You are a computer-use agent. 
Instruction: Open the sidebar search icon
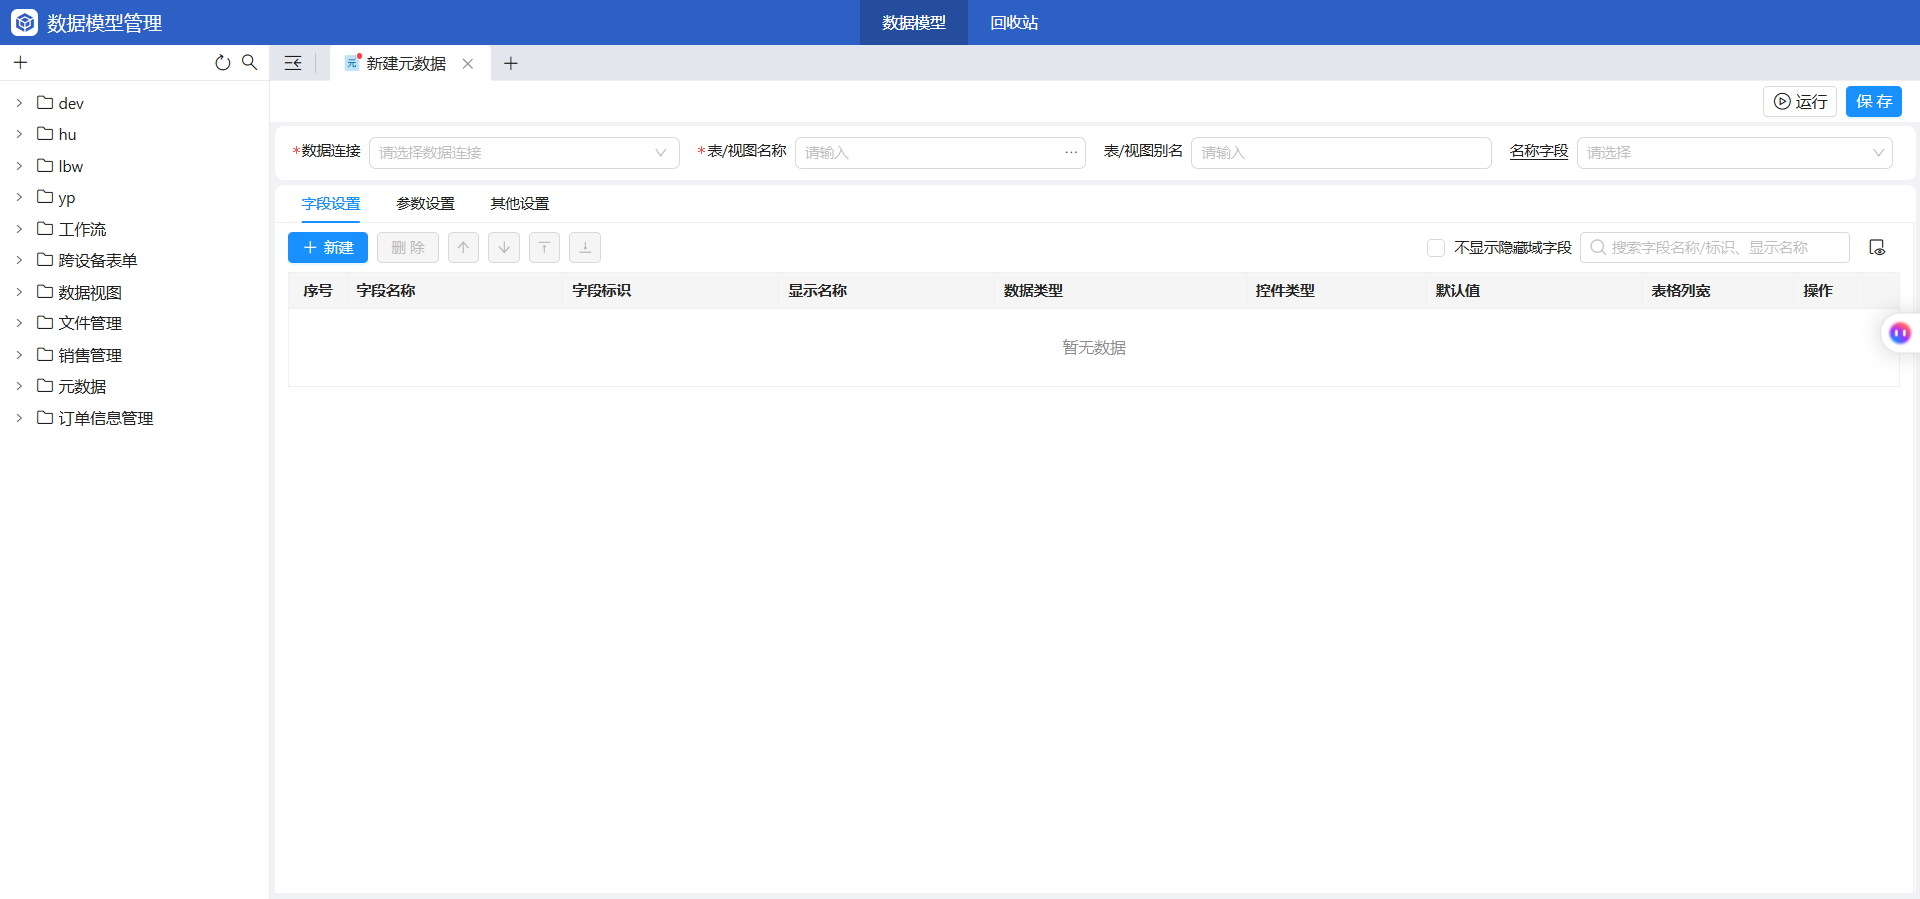pos(250,62)
